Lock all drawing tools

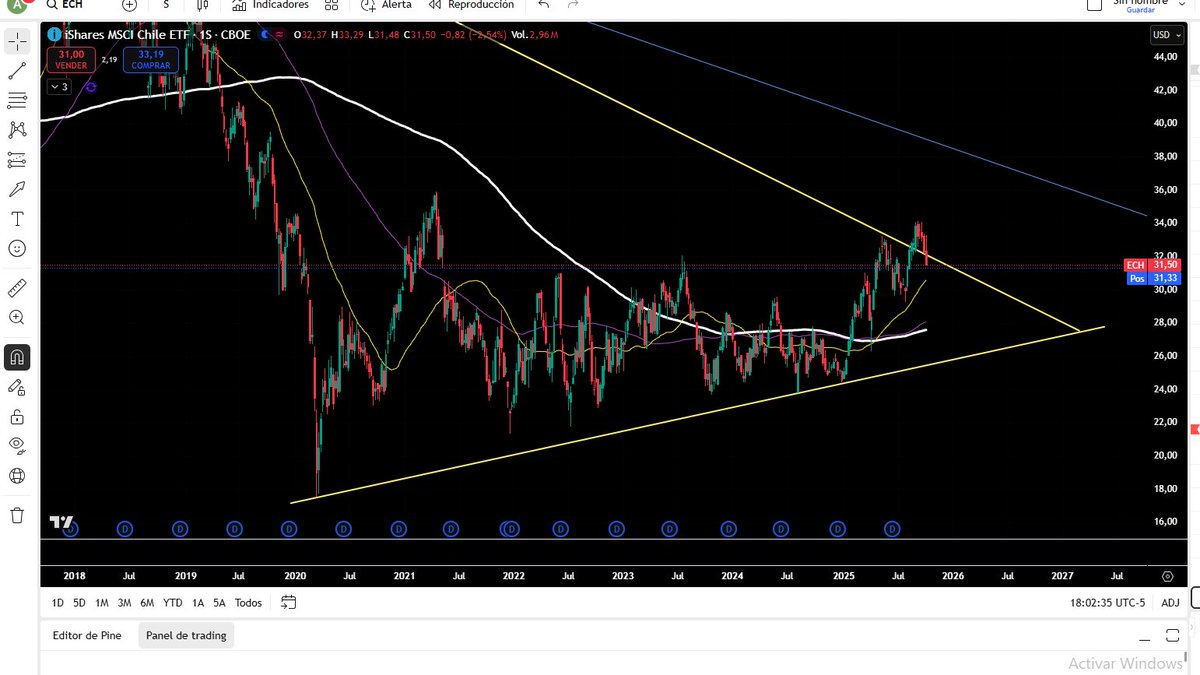click(17, 416)
